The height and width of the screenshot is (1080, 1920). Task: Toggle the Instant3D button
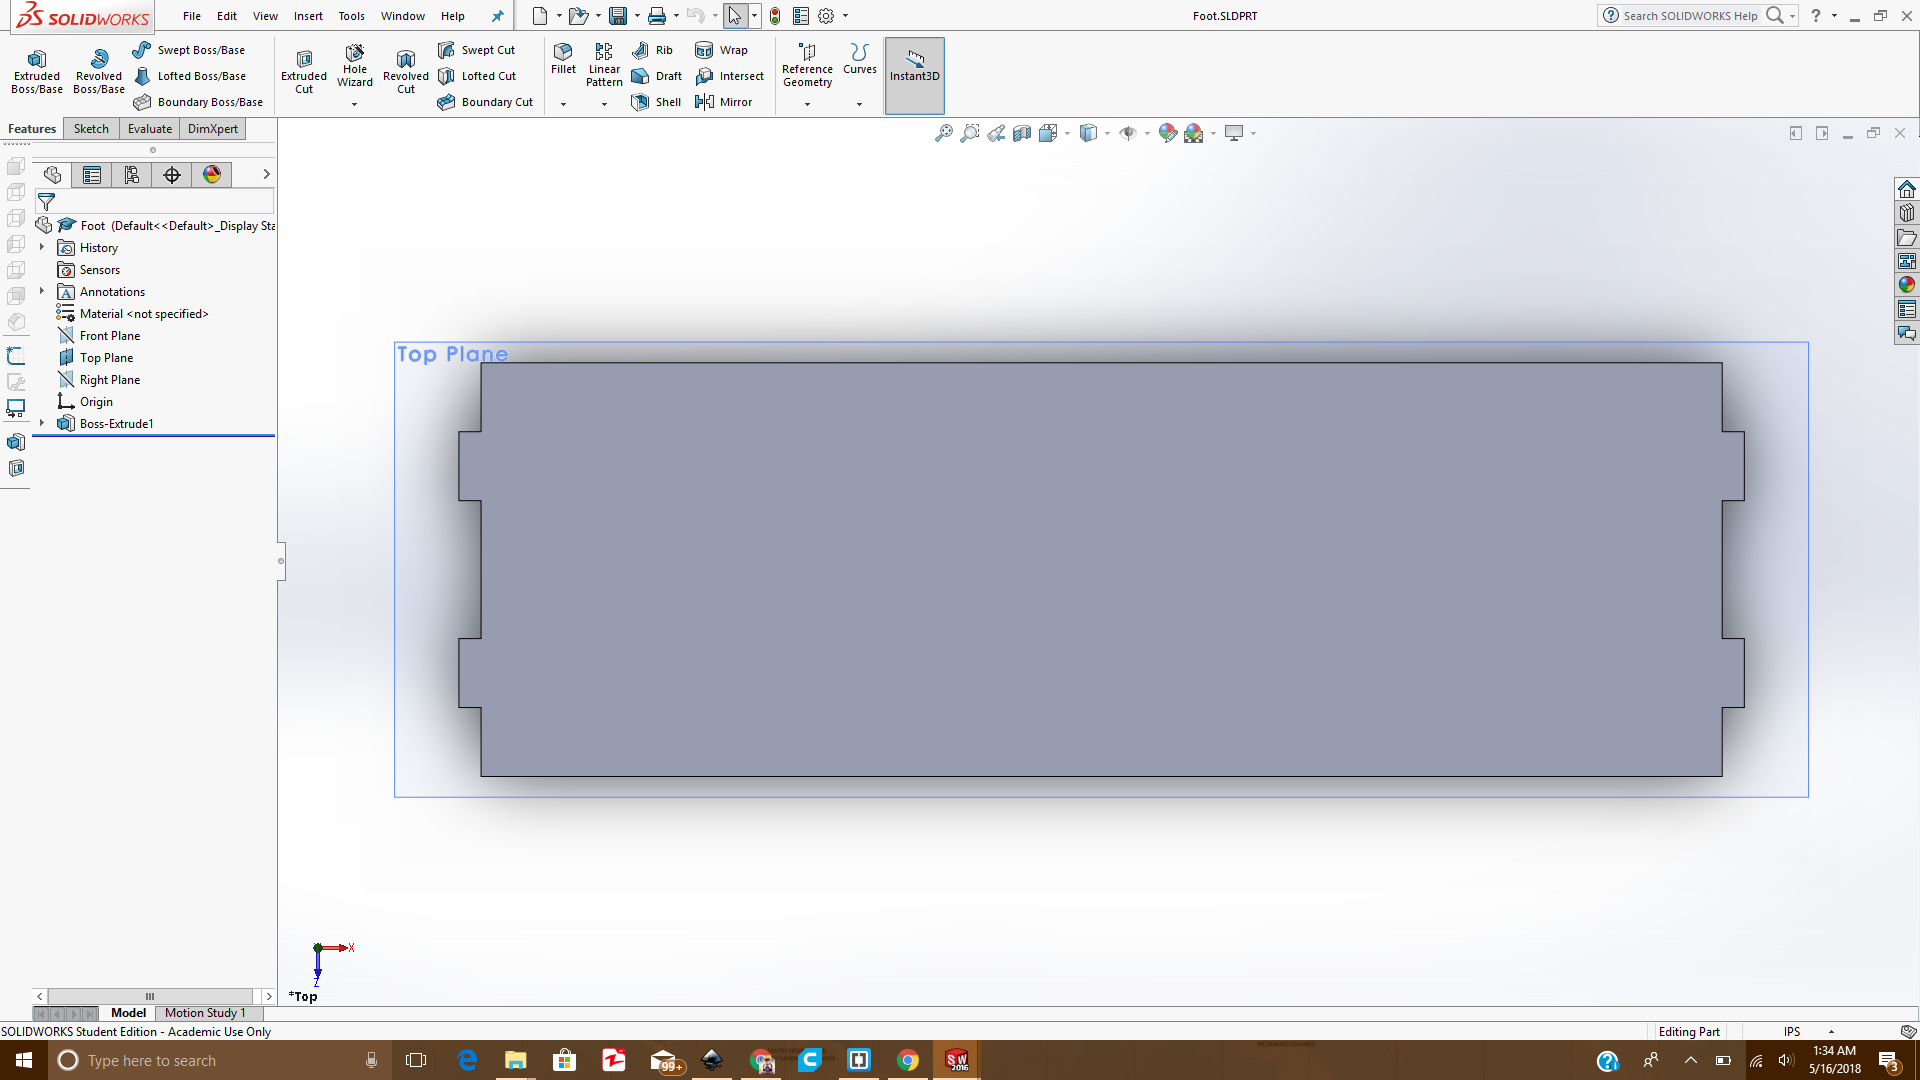(914, 66)
